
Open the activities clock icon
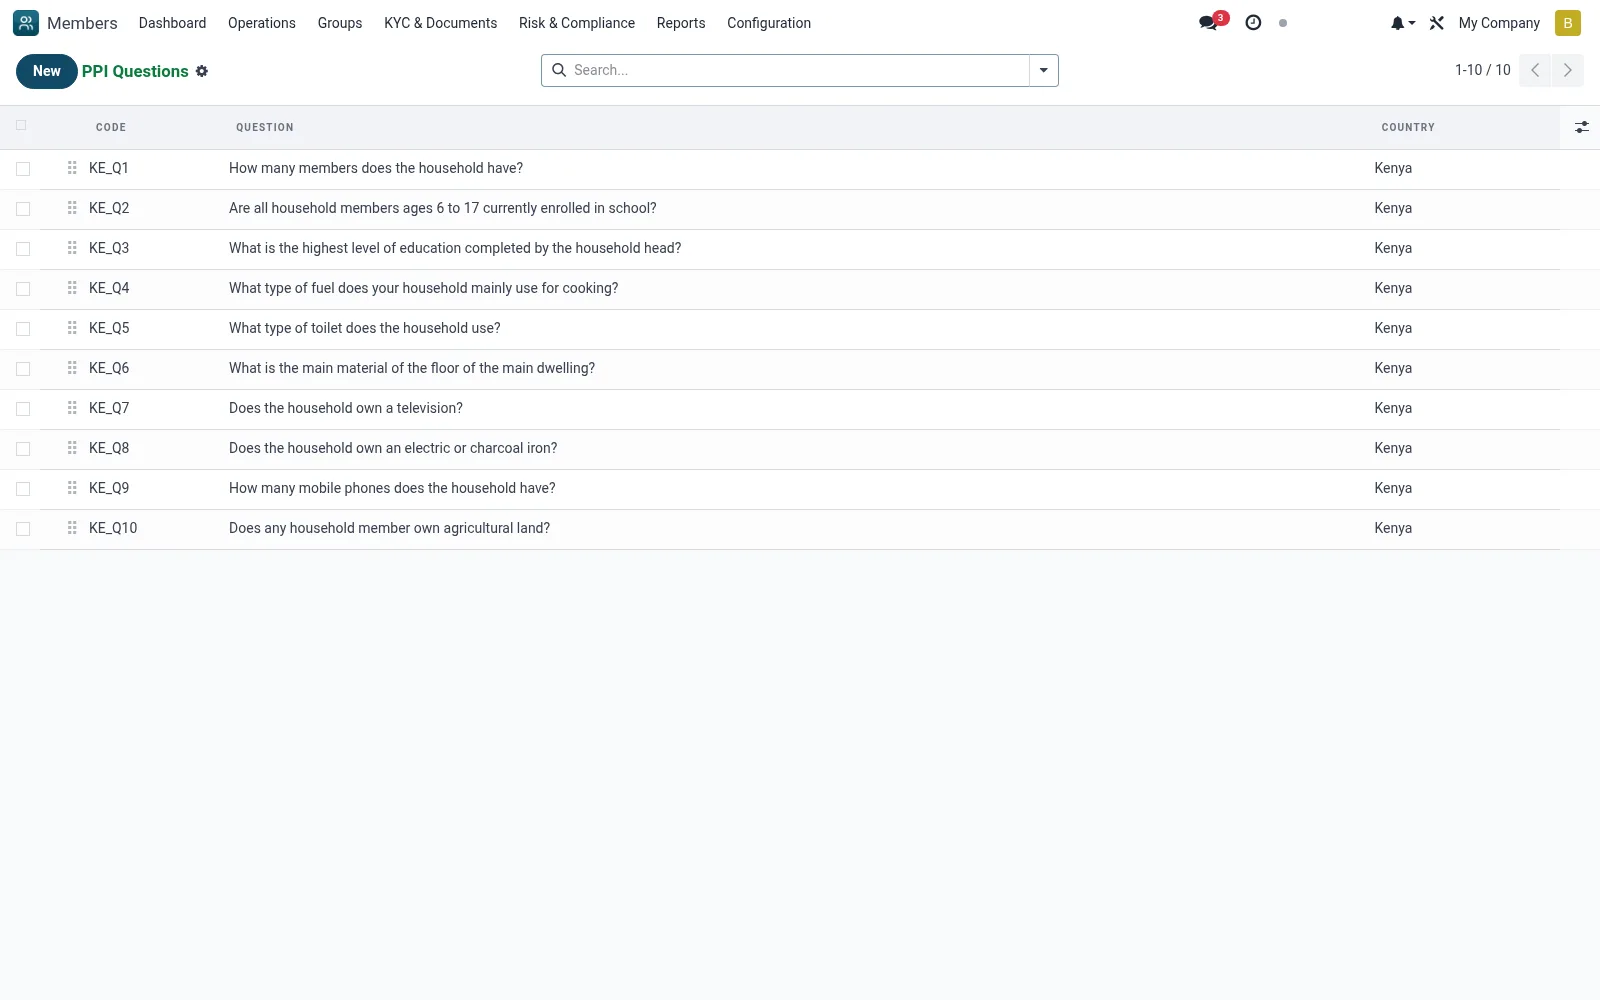pos(1253,23)
